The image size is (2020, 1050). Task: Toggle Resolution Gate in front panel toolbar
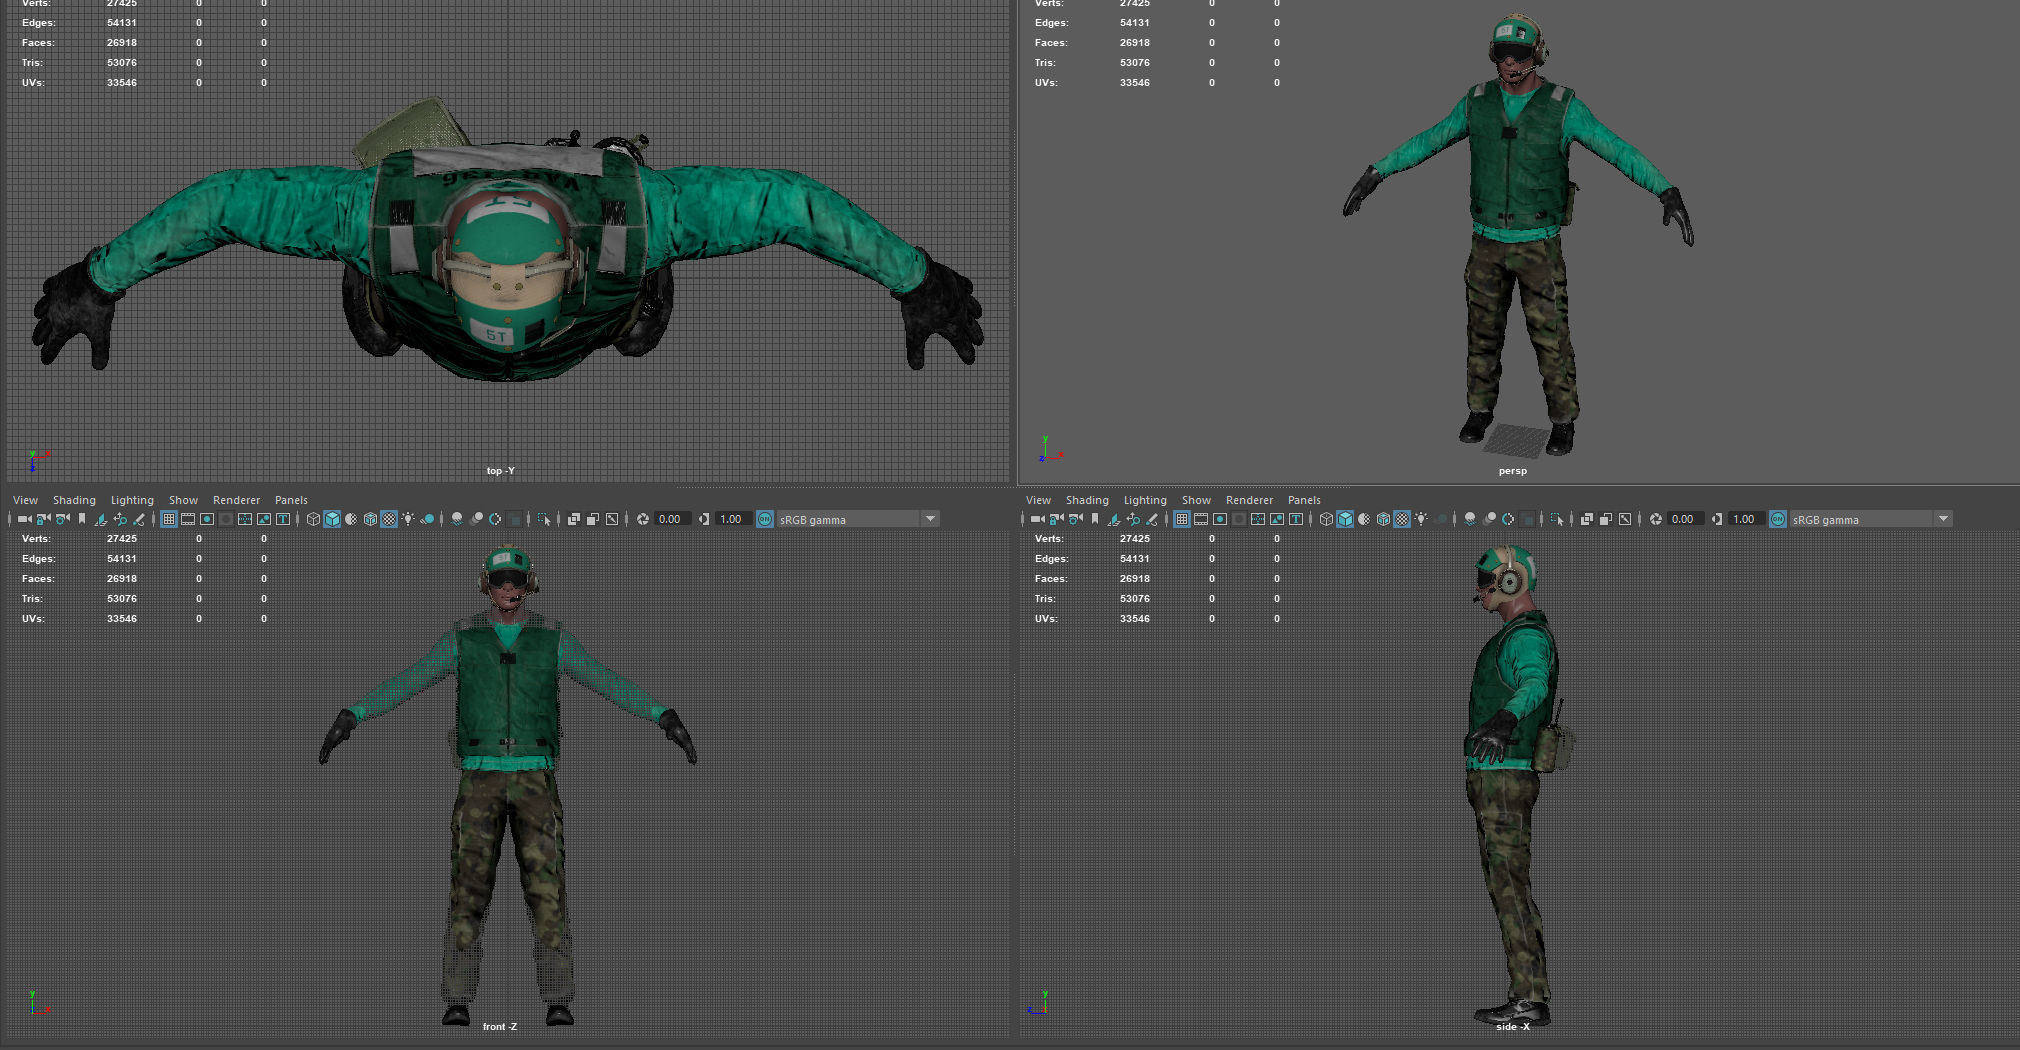coord(207,519)
